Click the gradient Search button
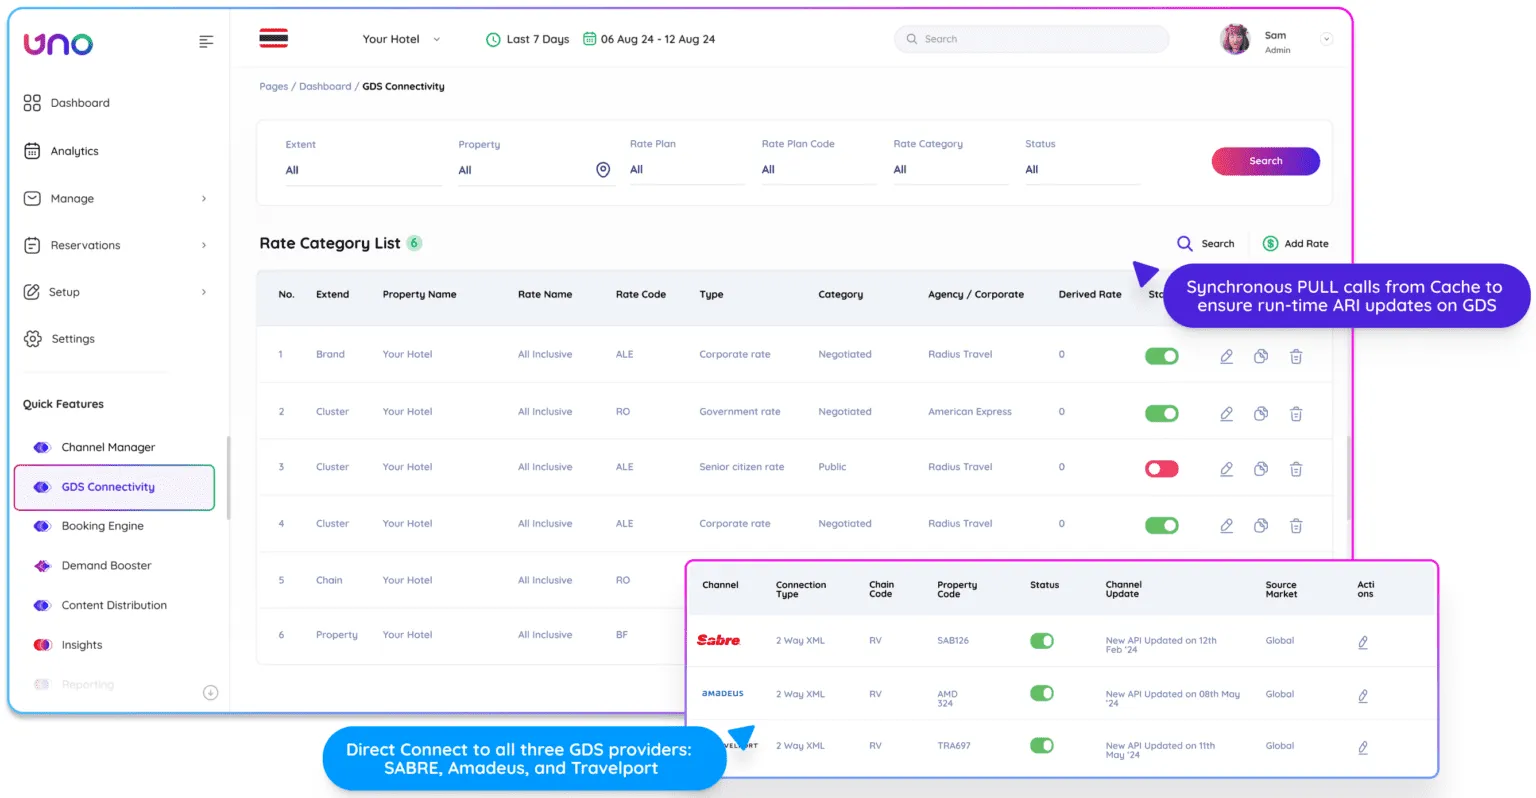This screenshot has height=798, width=1536. [1265, 161]
